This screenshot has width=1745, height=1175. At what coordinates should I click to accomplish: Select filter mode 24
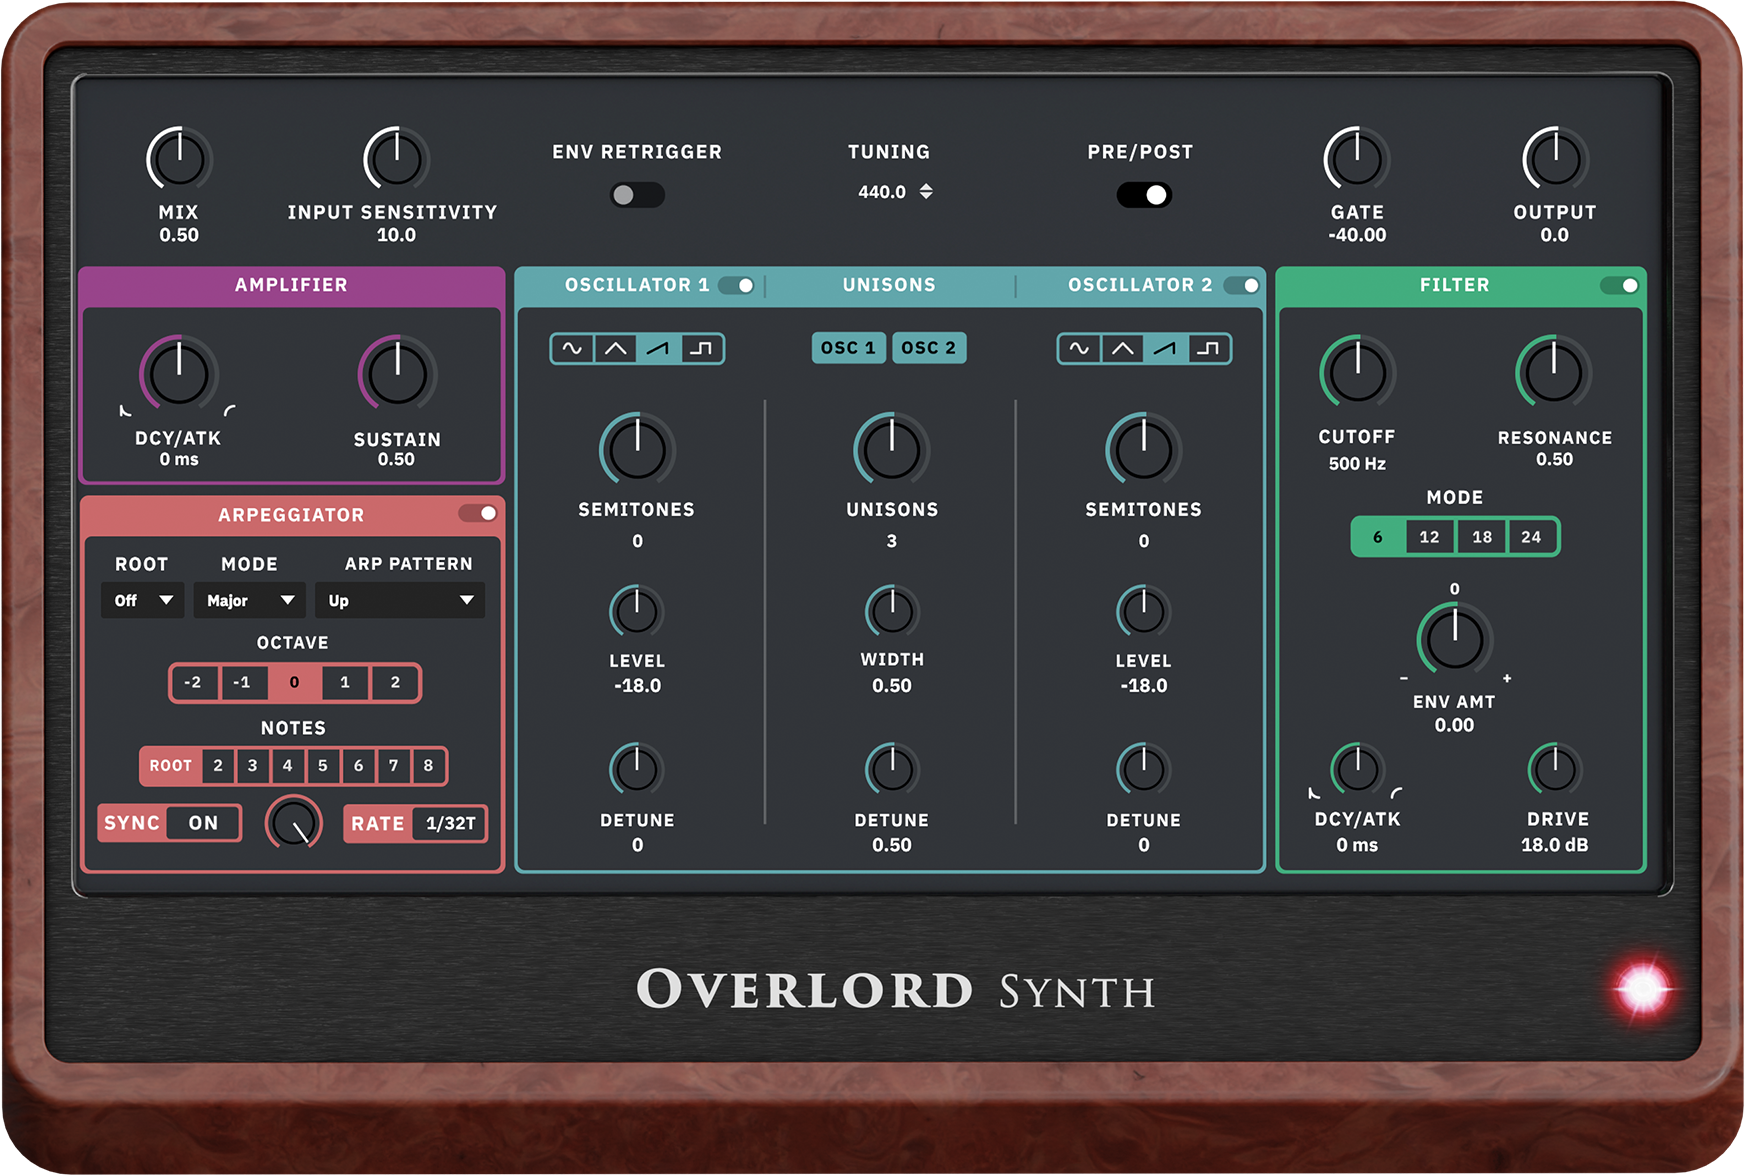click(x=1532, y=537)
